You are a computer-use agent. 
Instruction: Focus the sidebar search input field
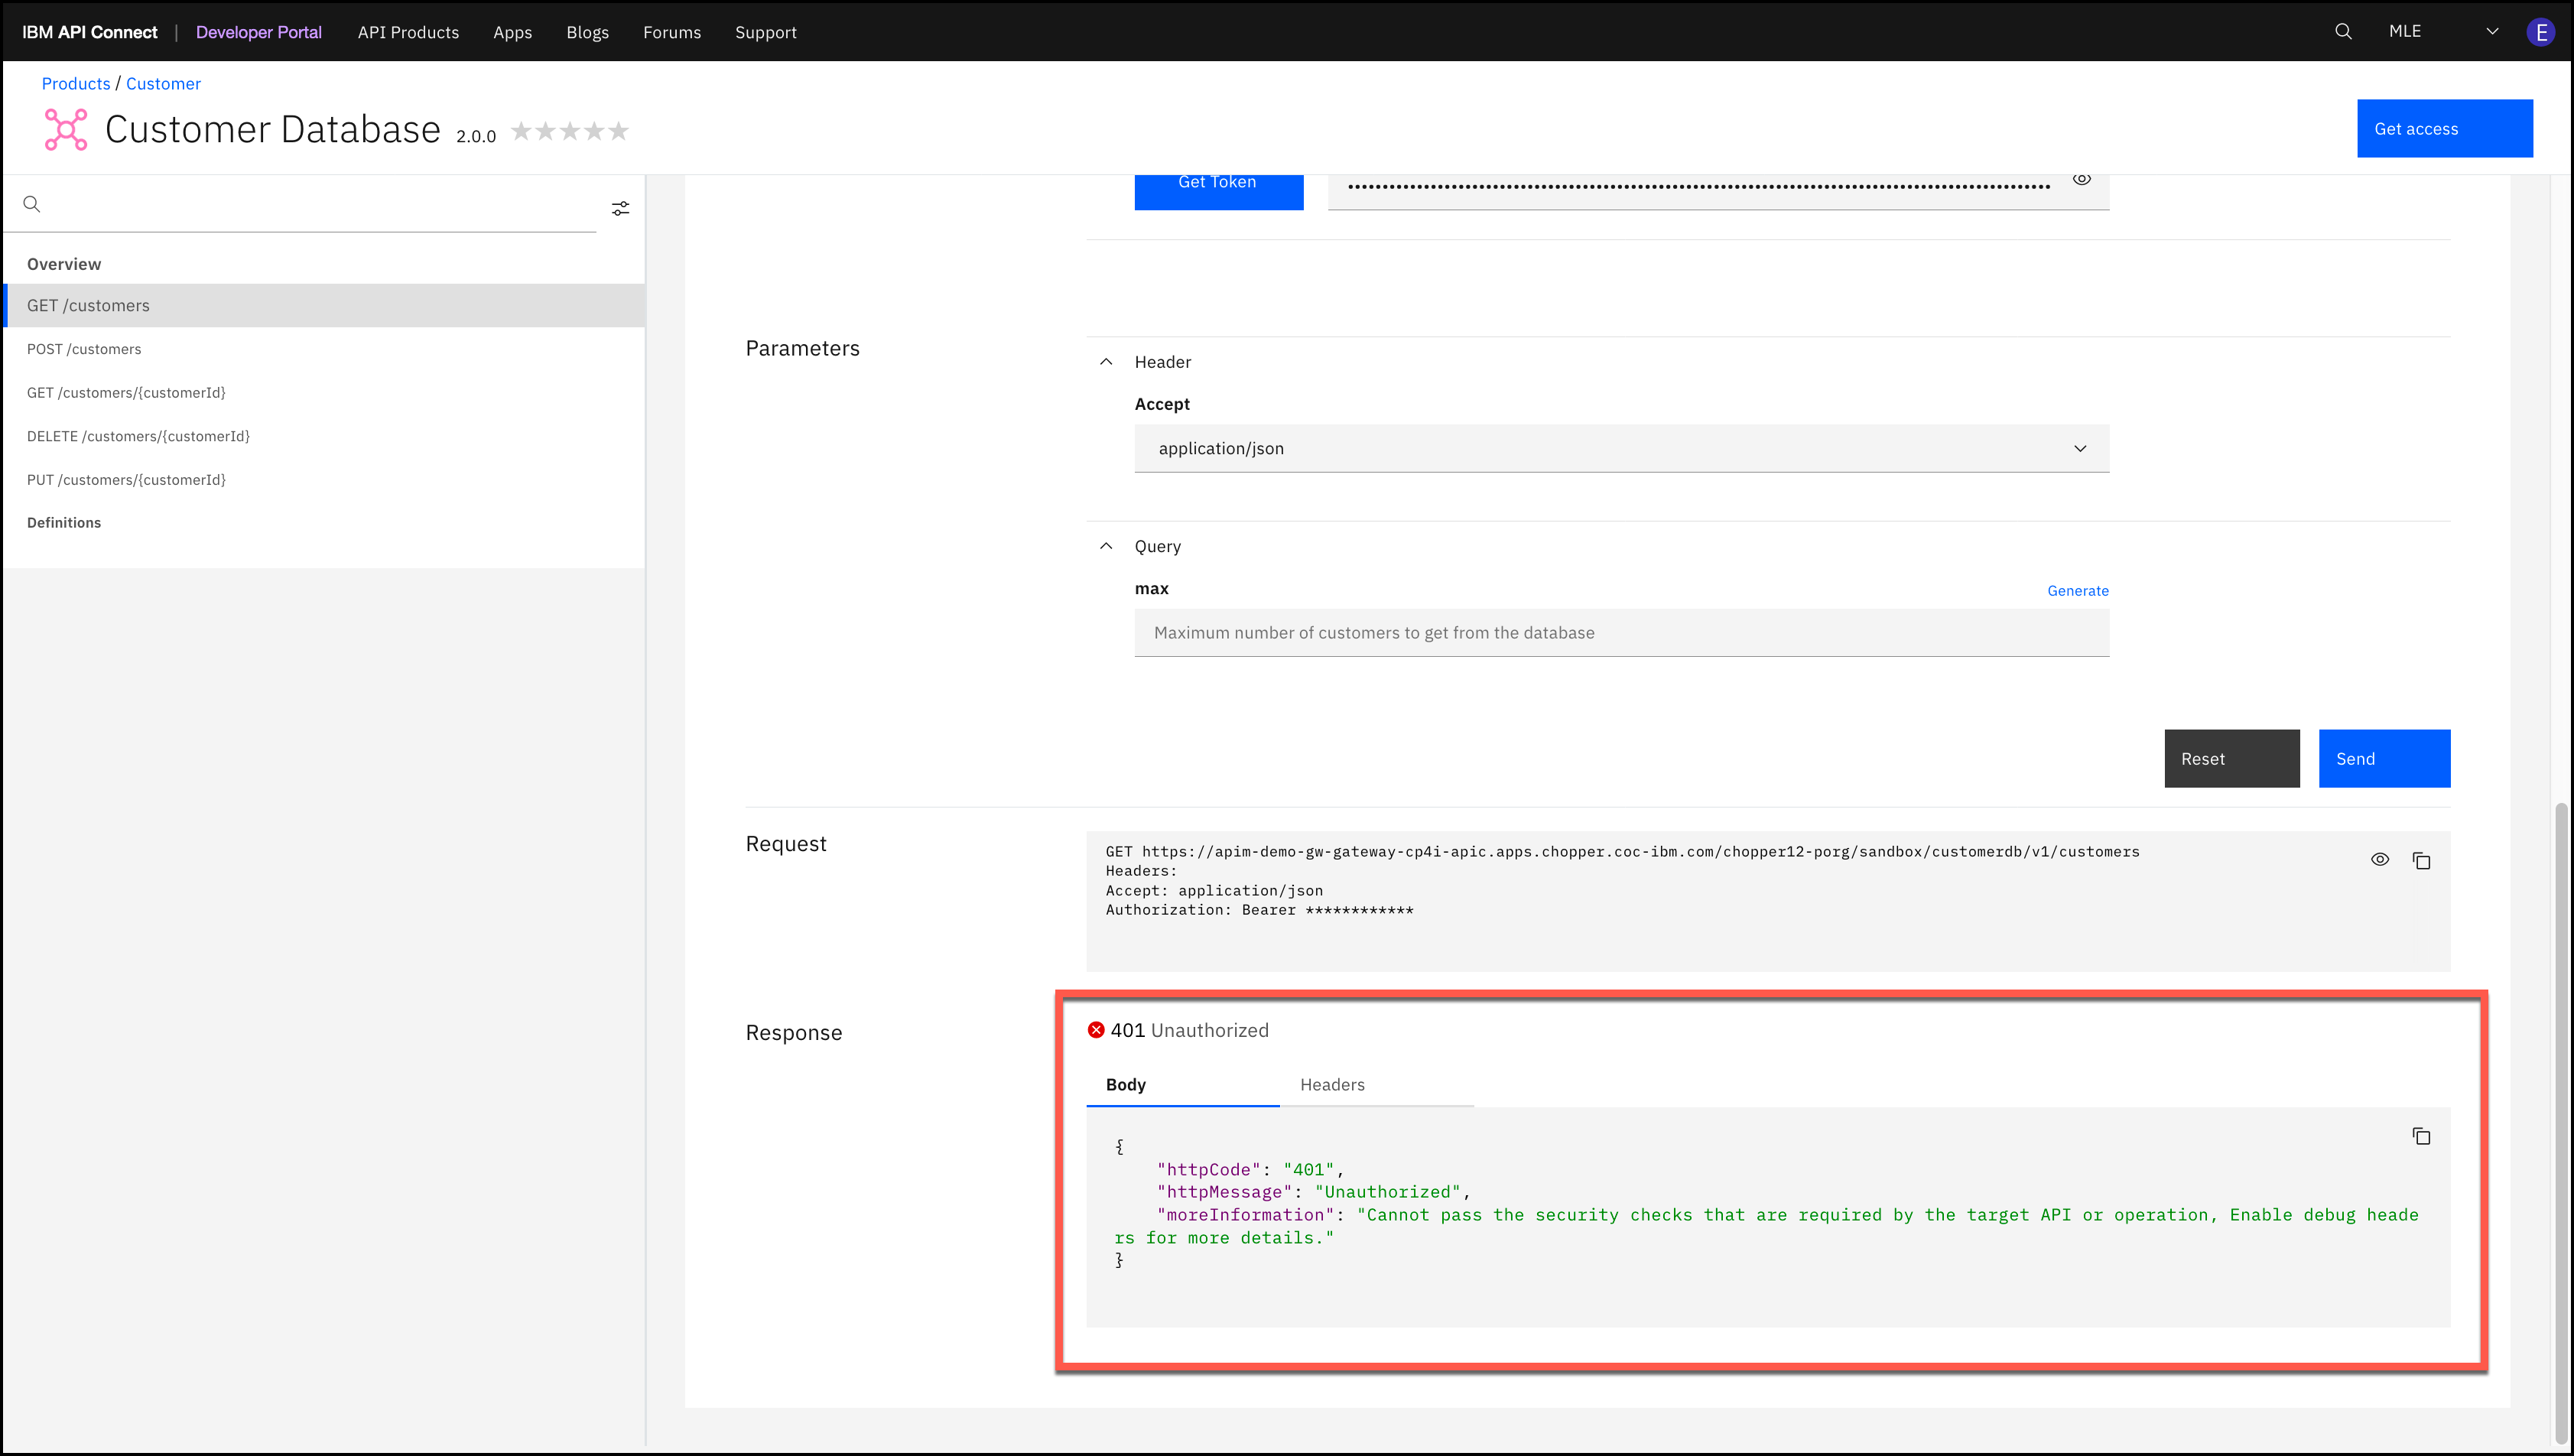300,205
